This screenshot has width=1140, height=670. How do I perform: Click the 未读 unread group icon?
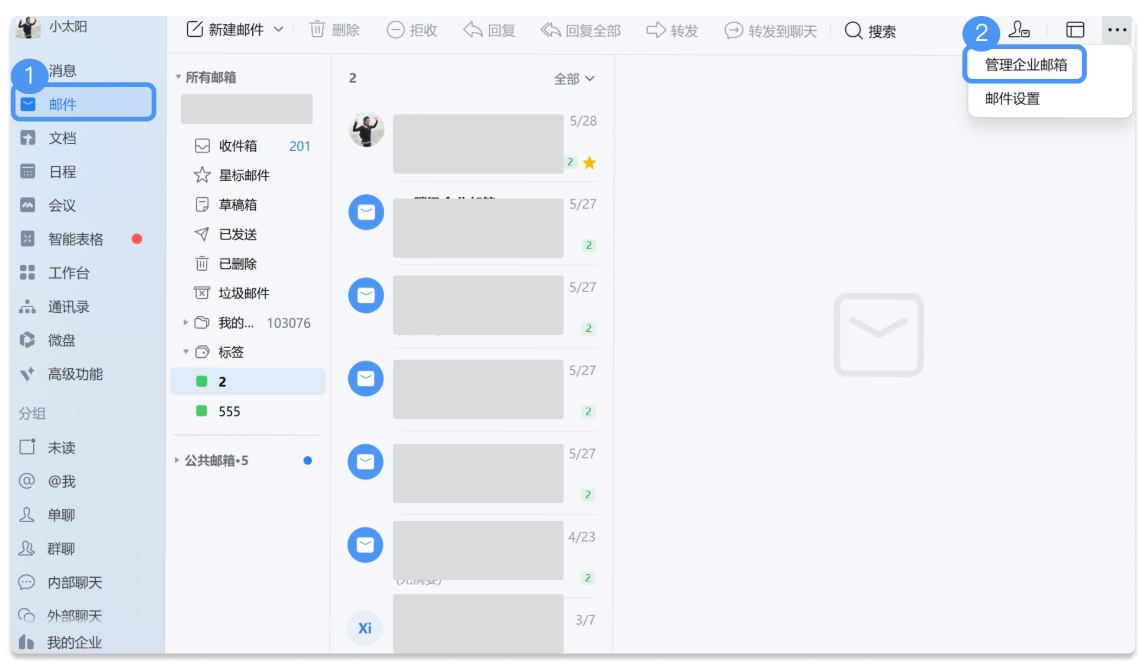(28, 447)
